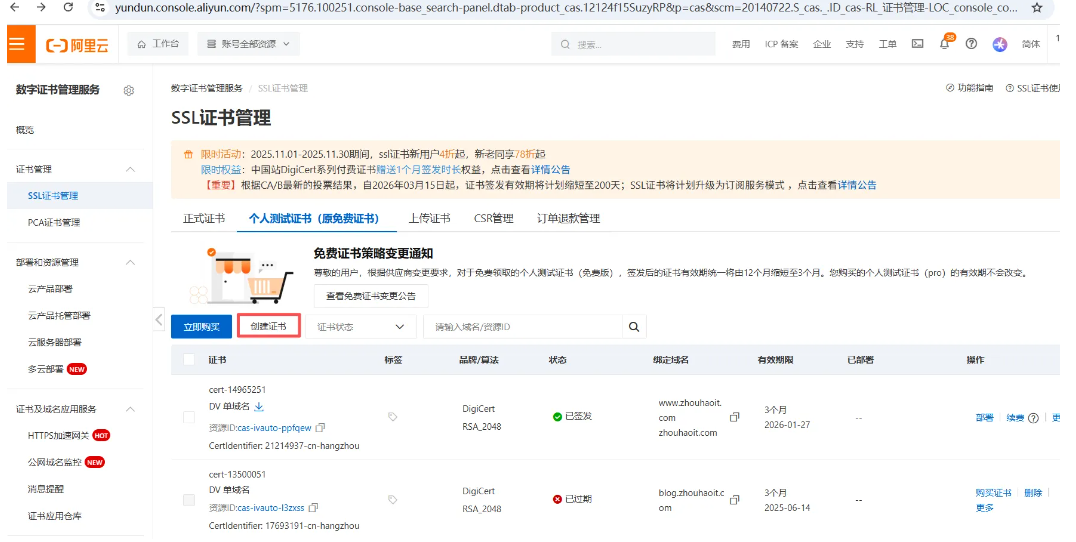The height and width of the screenshot is (542, 1076).
Task: Click the help question mark icon
Action: tap(971, 44)
